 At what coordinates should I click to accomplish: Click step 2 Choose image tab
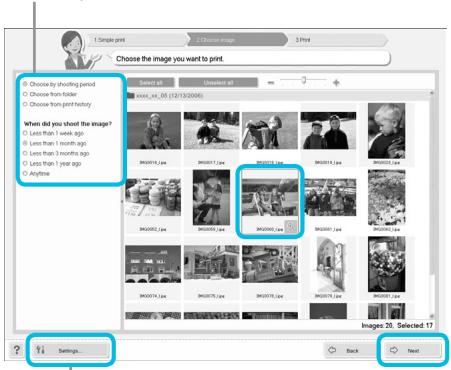pos(237,40)
